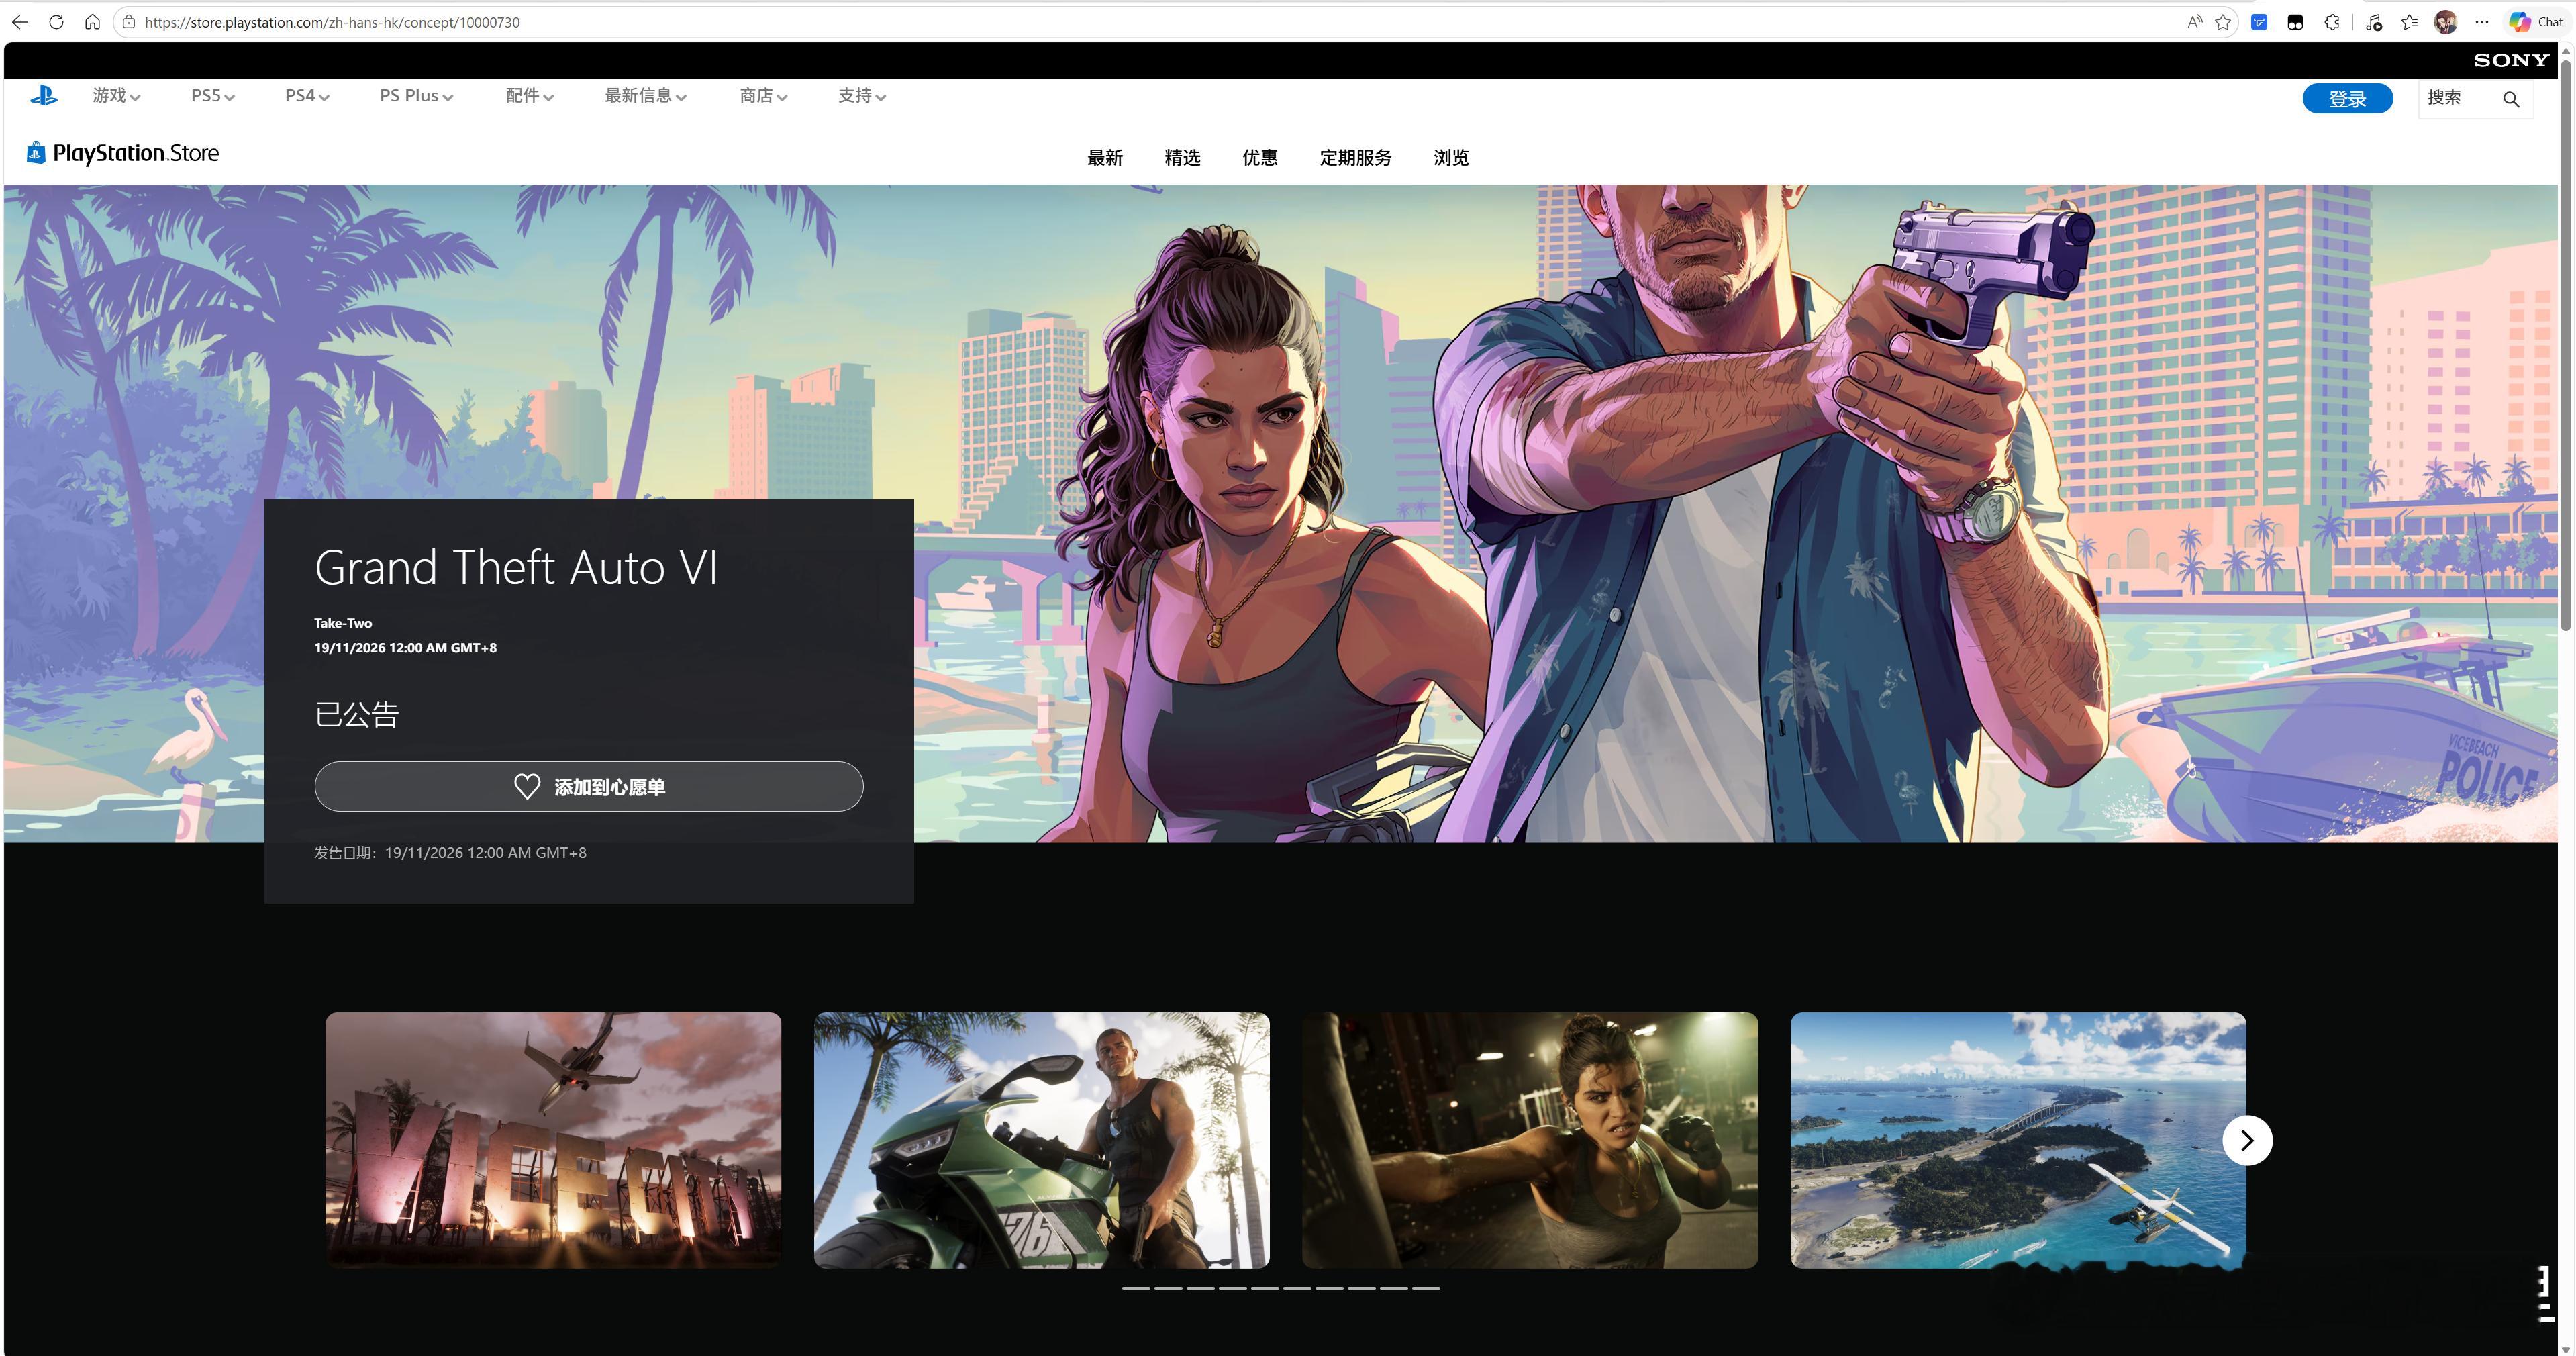Advance the screenshot carousel with the next arrow
2576x1356 pixels.
tap(2247, 1140)
